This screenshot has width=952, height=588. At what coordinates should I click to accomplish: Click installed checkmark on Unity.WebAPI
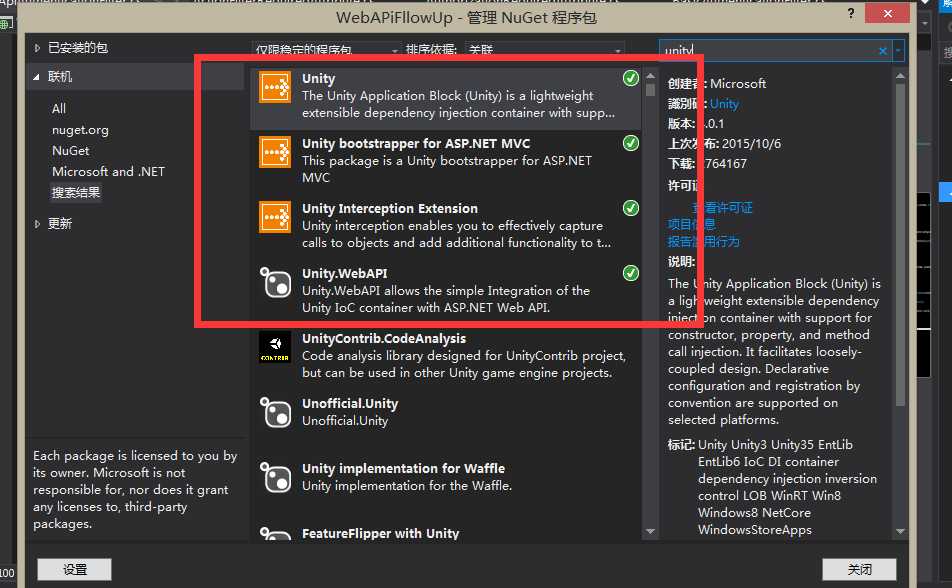[631, 273]
